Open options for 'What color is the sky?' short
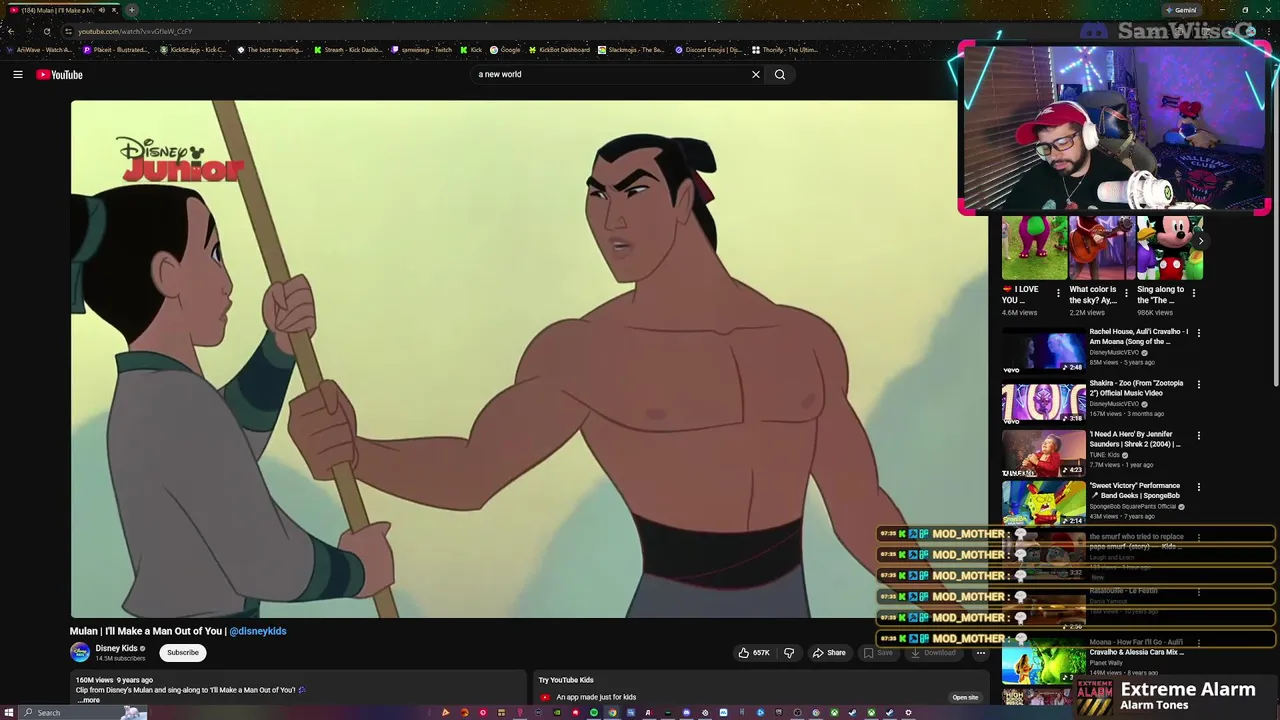Image resolution: width=1280 pixels, height=720 pixels. (x=1126, y=294)
